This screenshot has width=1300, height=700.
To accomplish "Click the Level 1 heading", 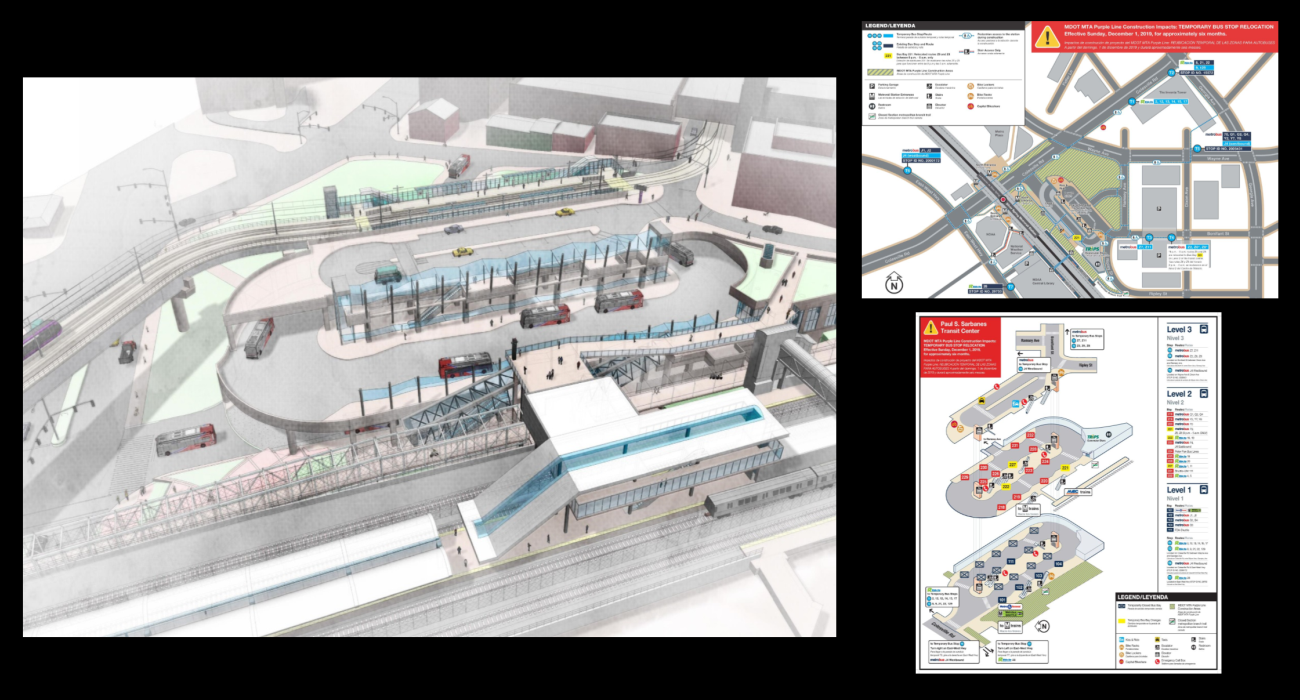I will pyautogui.click(x=1180, y=490).
